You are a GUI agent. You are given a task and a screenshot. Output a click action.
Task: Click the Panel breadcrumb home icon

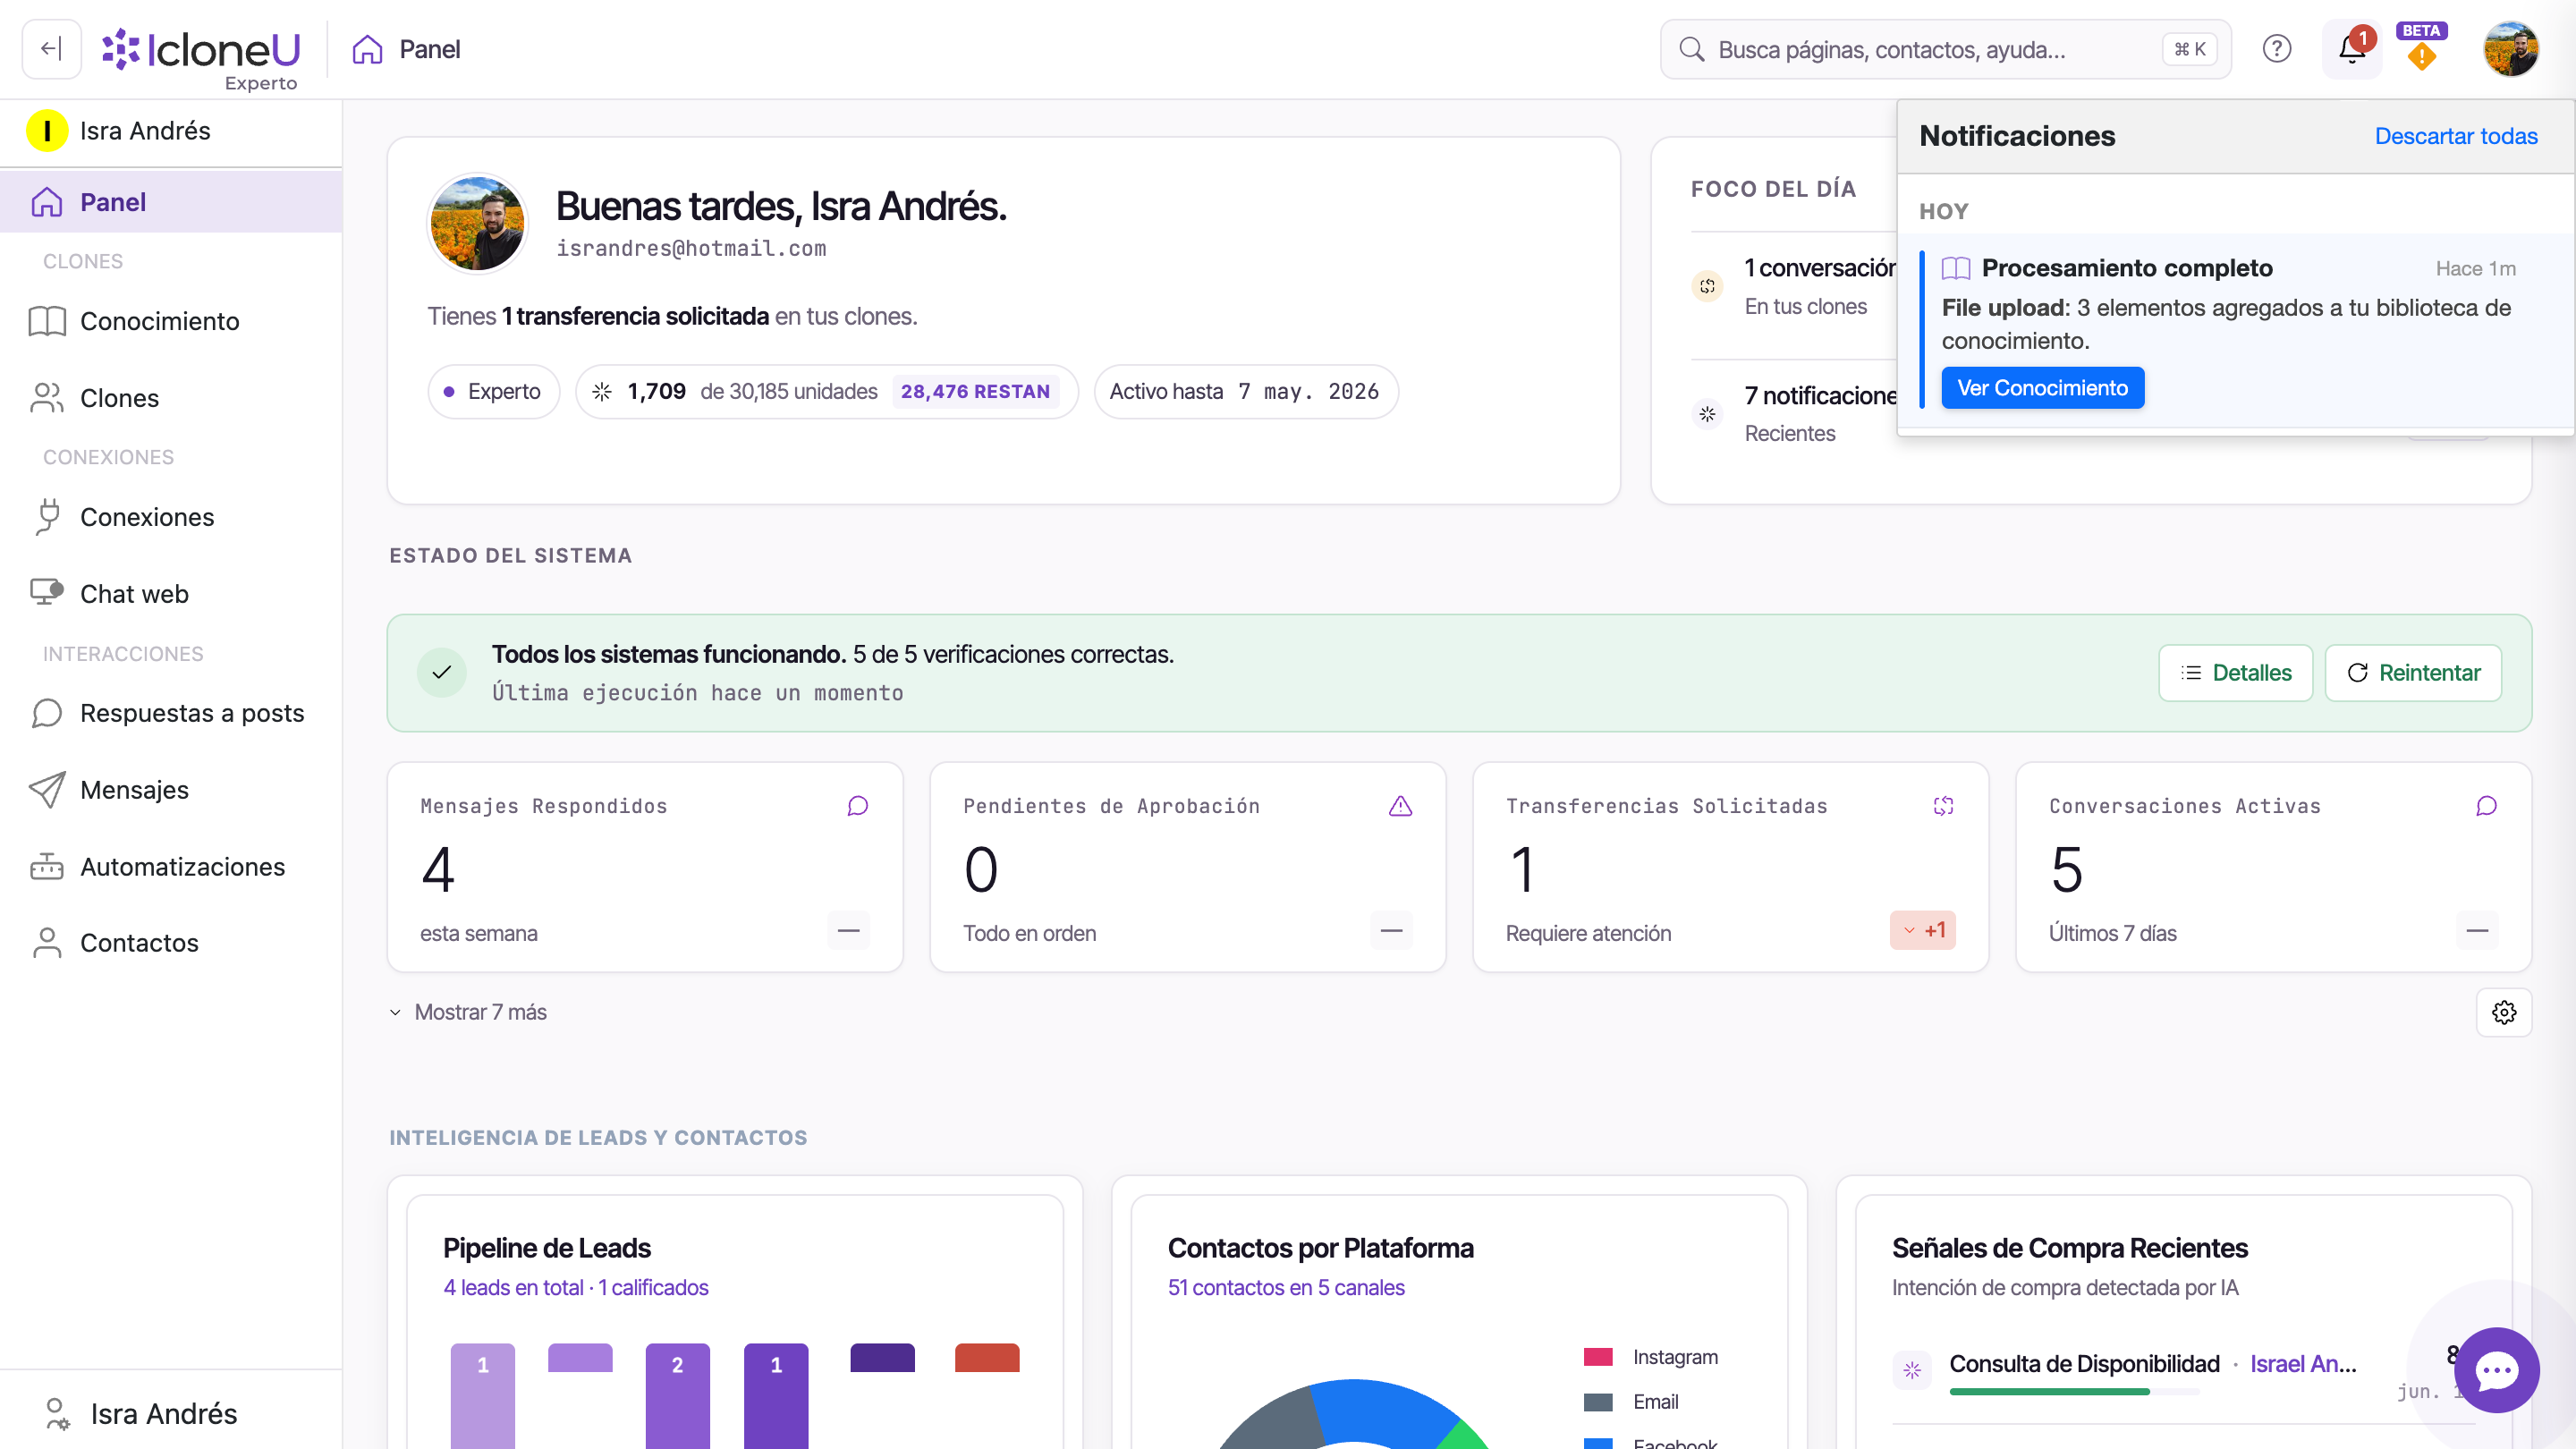pos(367,49)
